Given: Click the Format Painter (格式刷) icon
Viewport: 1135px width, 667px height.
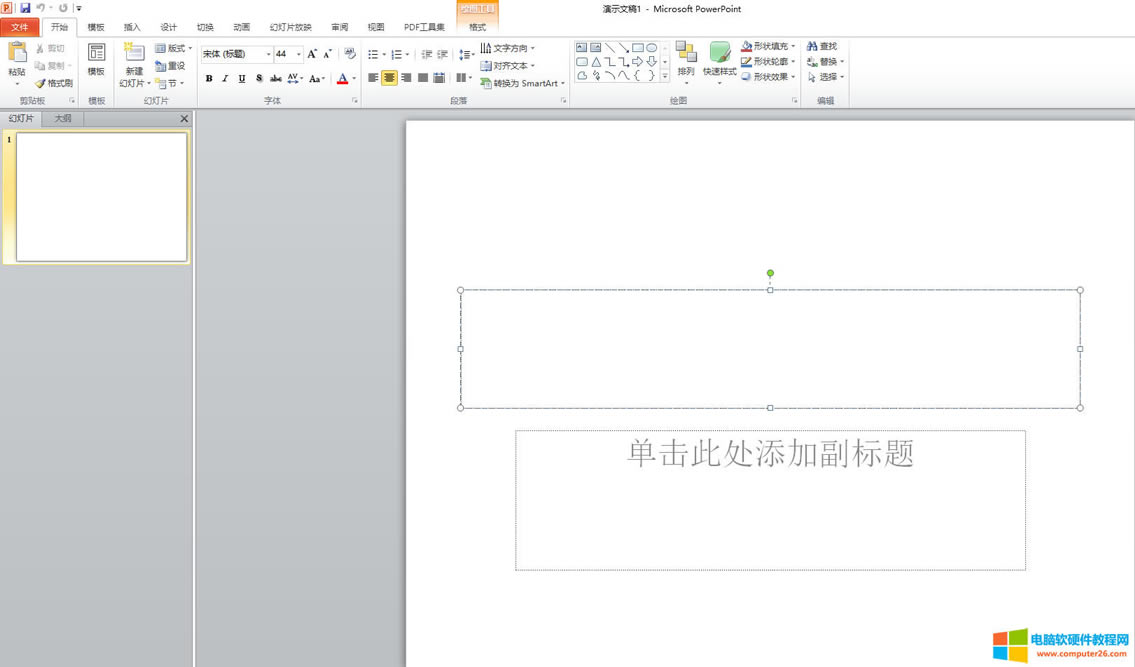Looking at the screenshot, I should tap(52, 84).
